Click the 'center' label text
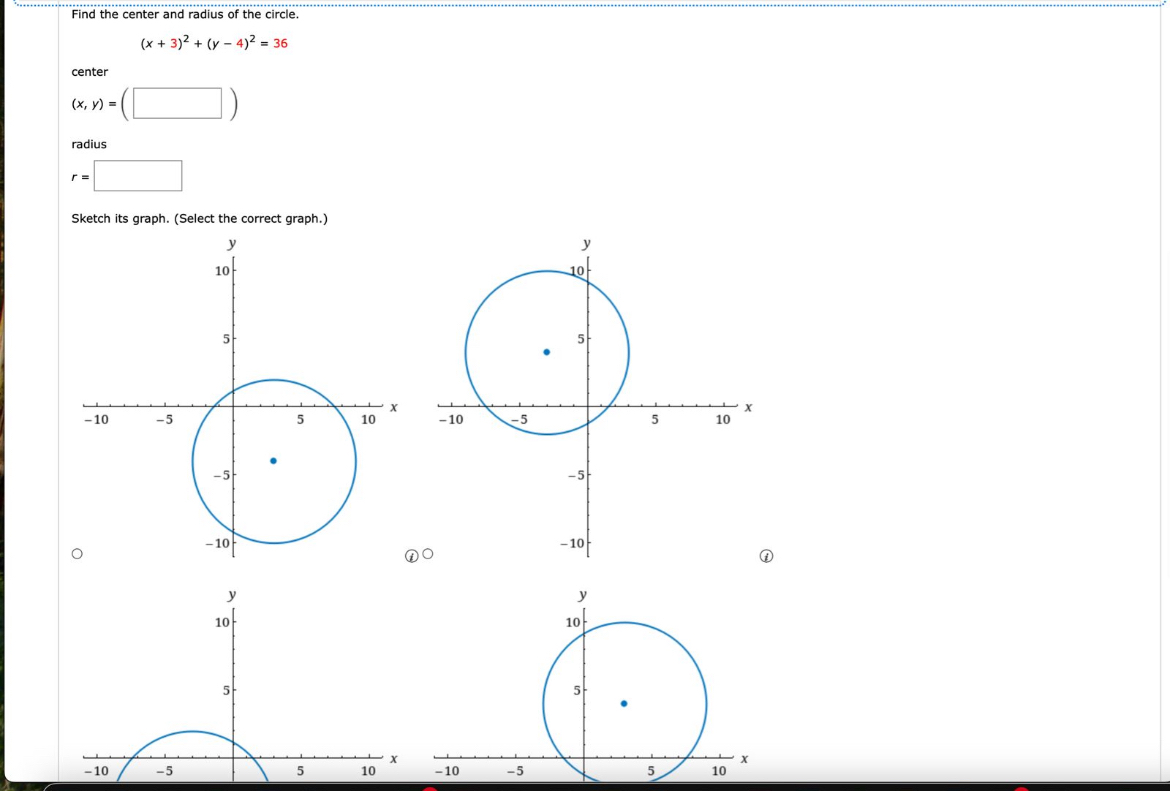 89,71
